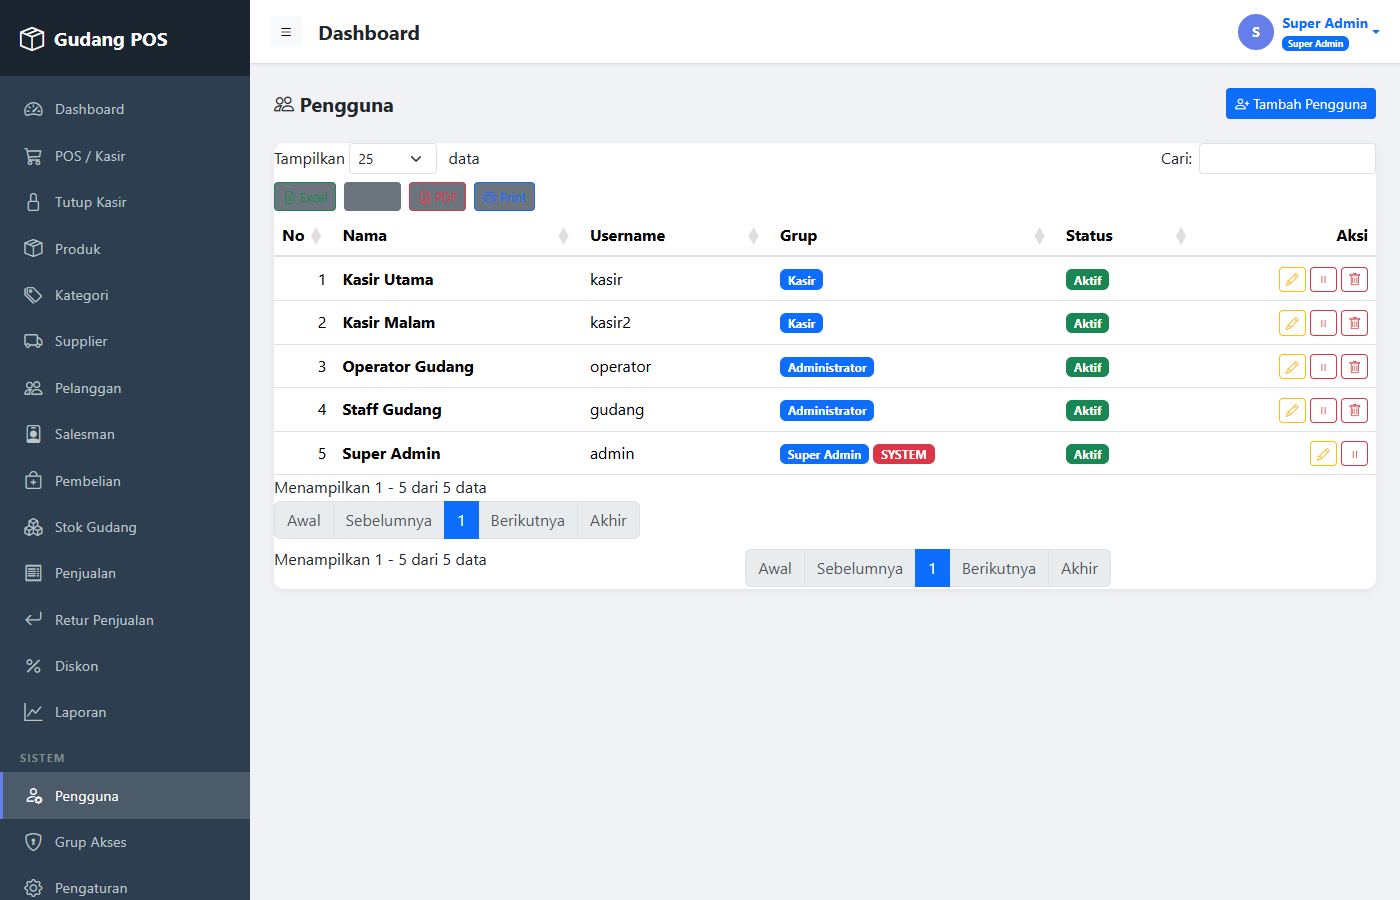Edit Kasir Utama user
Image resolution: width=1400 pixels, height=900 pixels.
pyautogui.click(x=1292, y=280)
